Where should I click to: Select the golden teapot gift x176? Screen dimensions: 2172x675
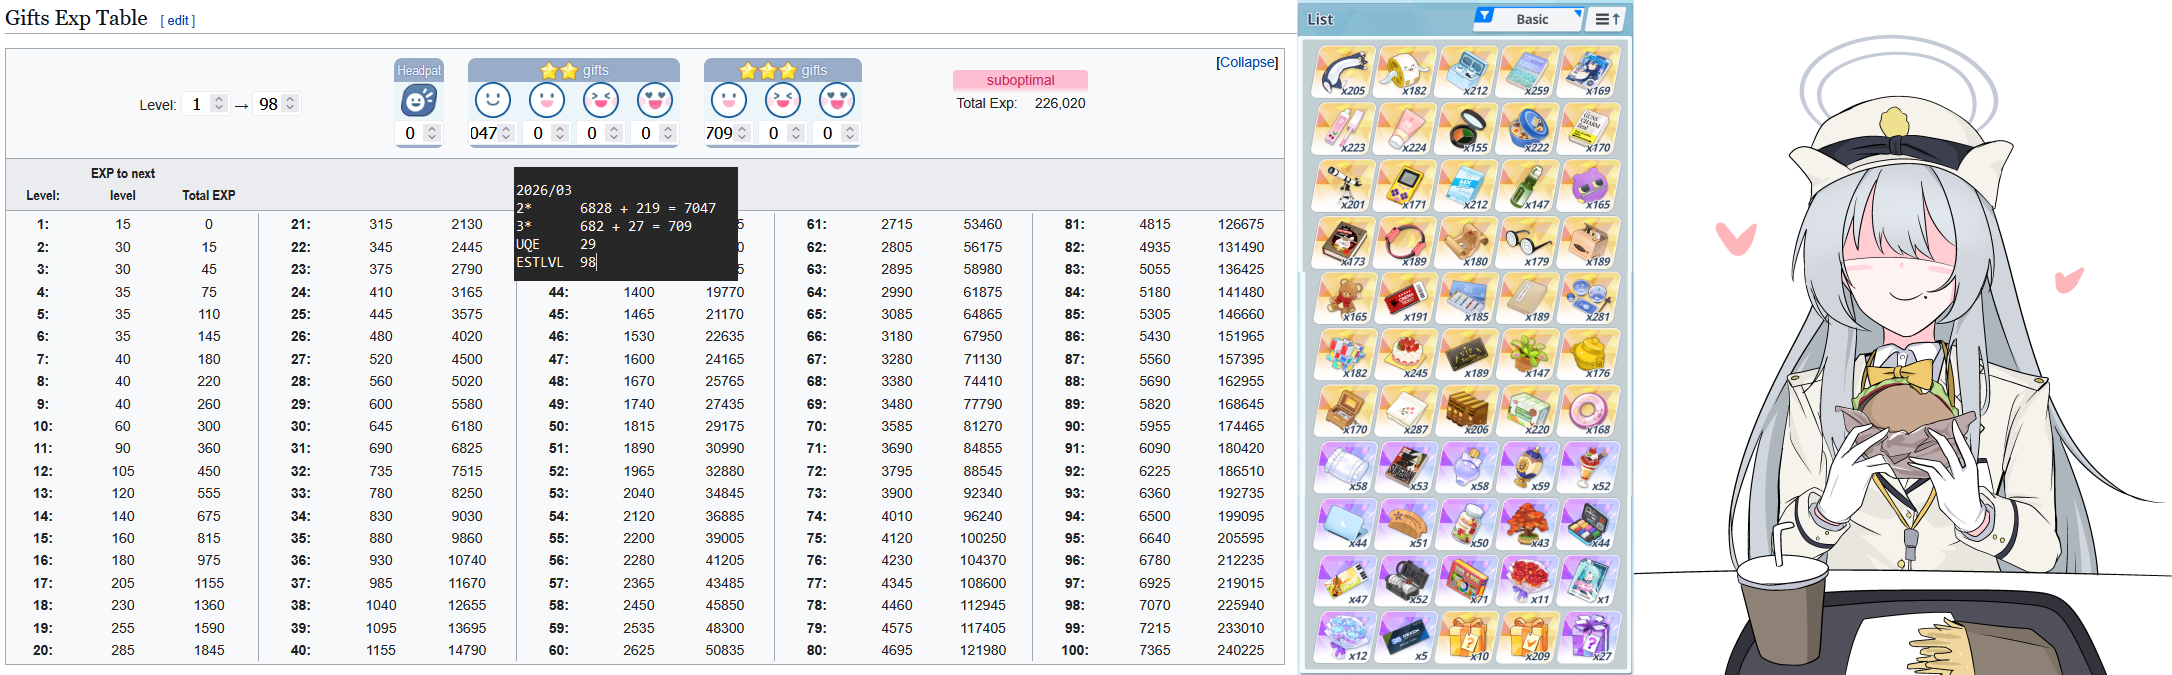click(1590, 355)
